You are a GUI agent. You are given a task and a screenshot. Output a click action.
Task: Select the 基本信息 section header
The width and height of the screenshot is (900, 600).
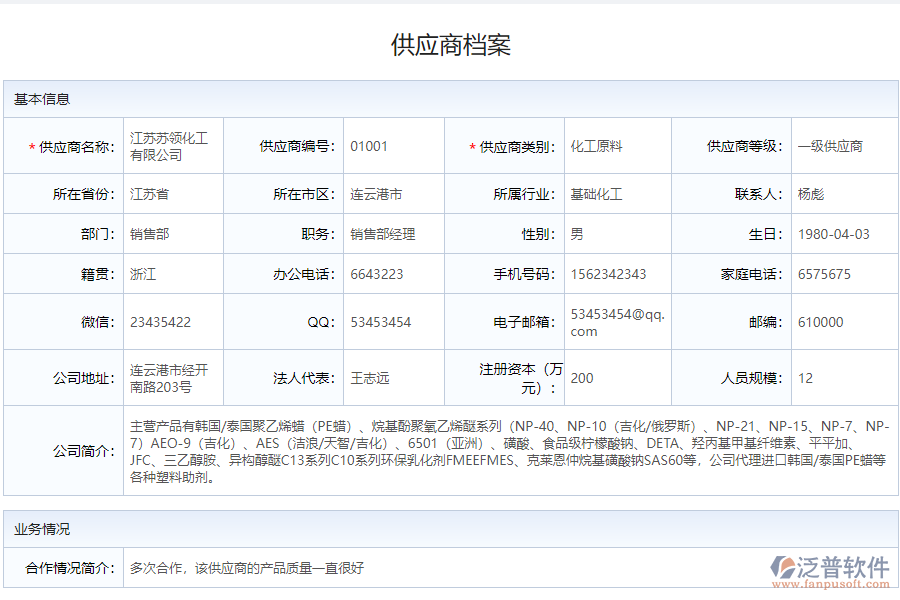tap(40, 98)
